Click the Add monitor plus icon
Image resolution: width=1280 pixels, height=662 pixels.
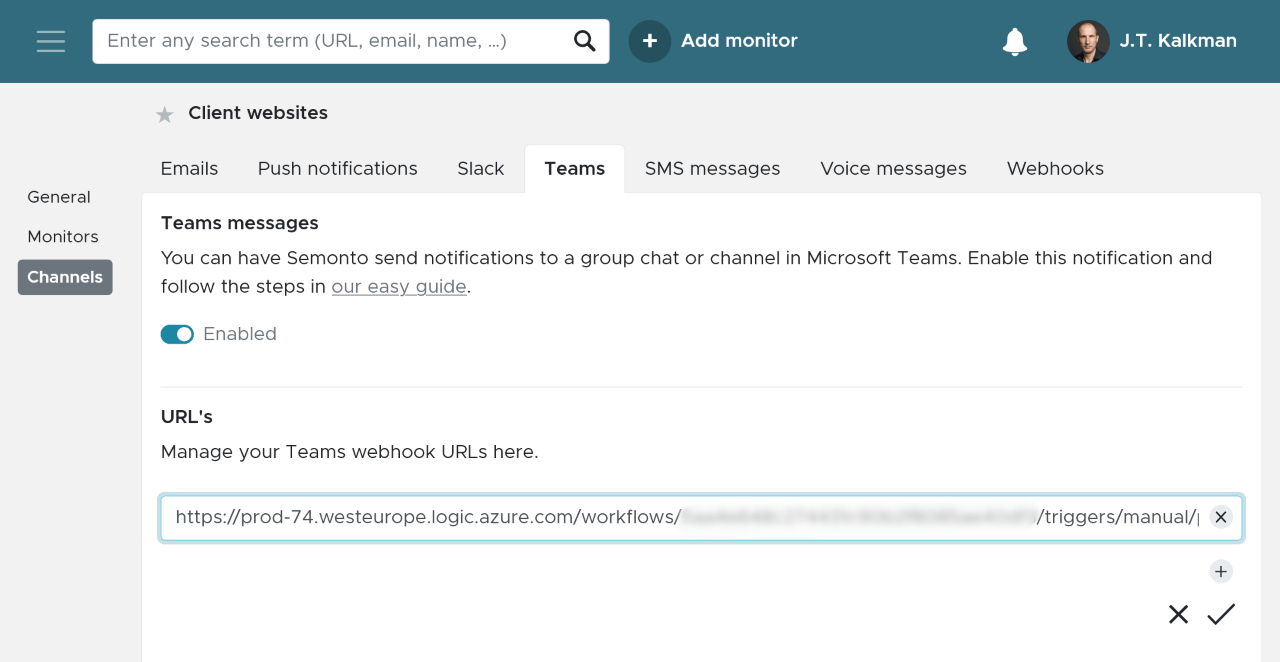[650, 41]
